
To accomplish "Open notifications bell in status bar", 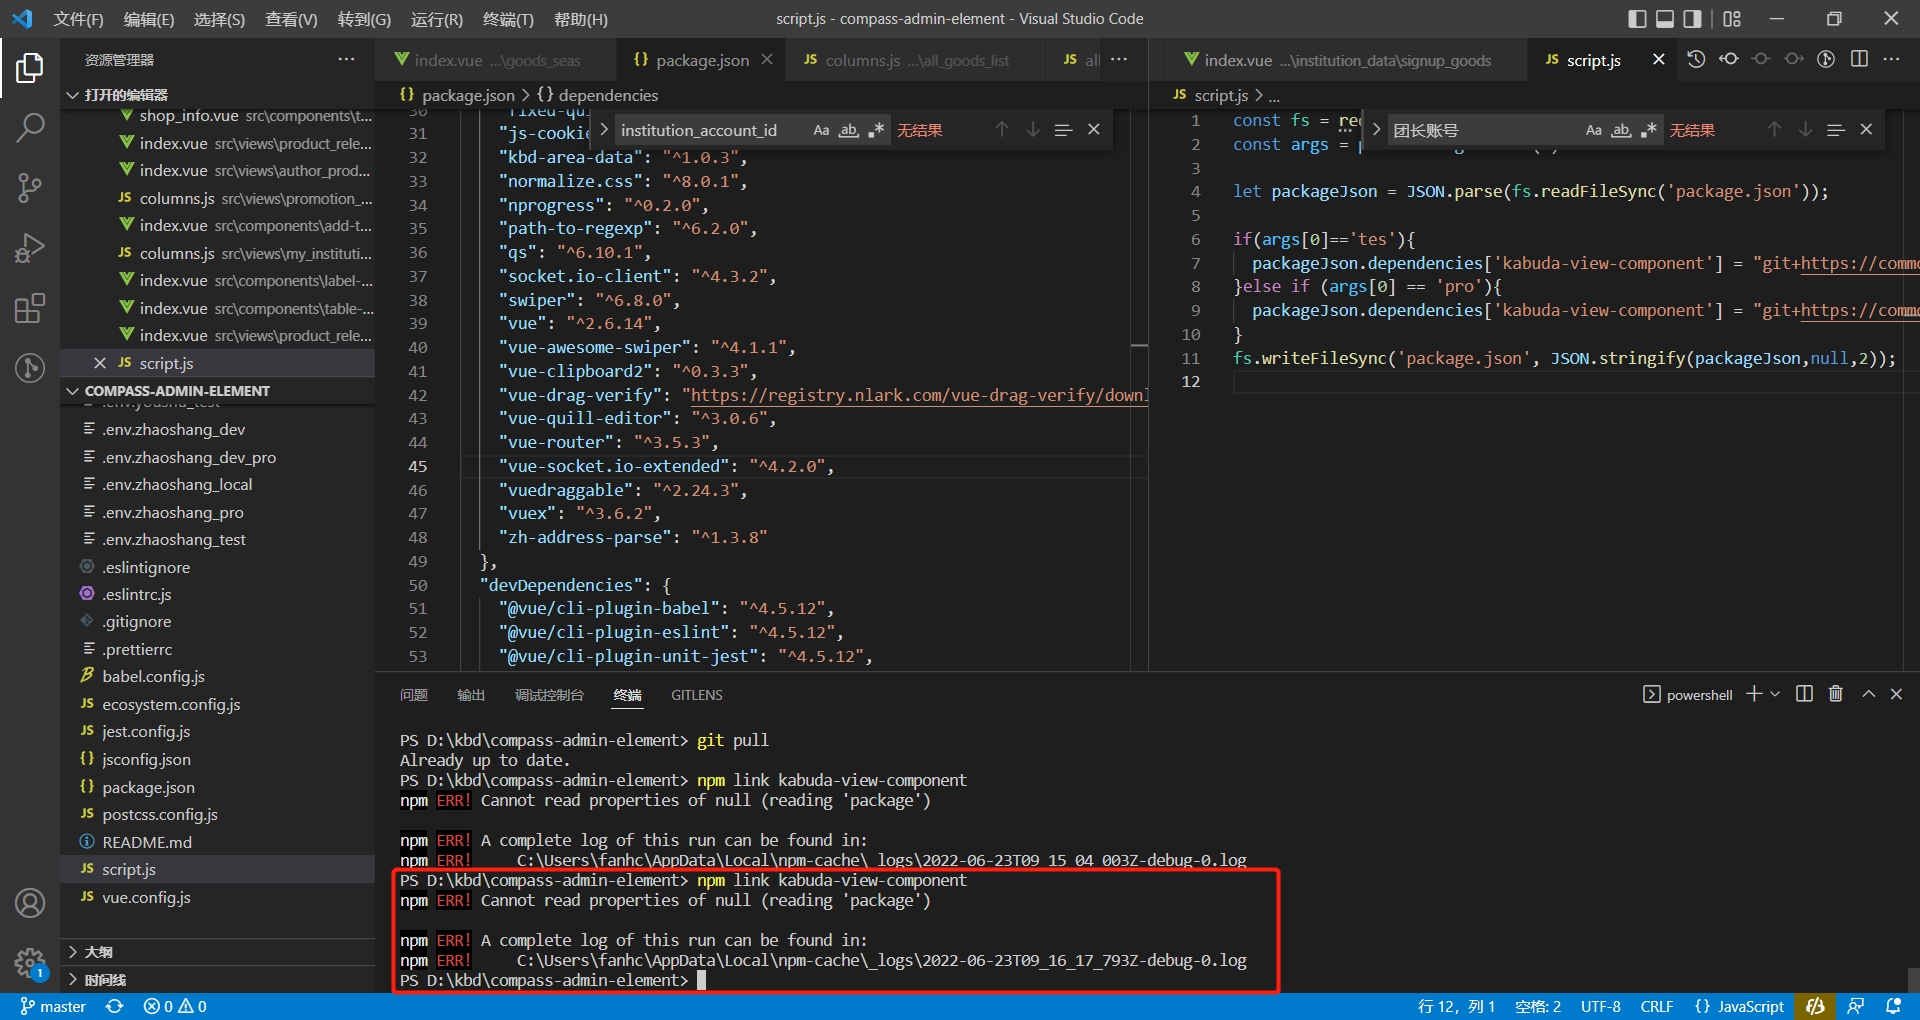I will pos(1893,1006).
